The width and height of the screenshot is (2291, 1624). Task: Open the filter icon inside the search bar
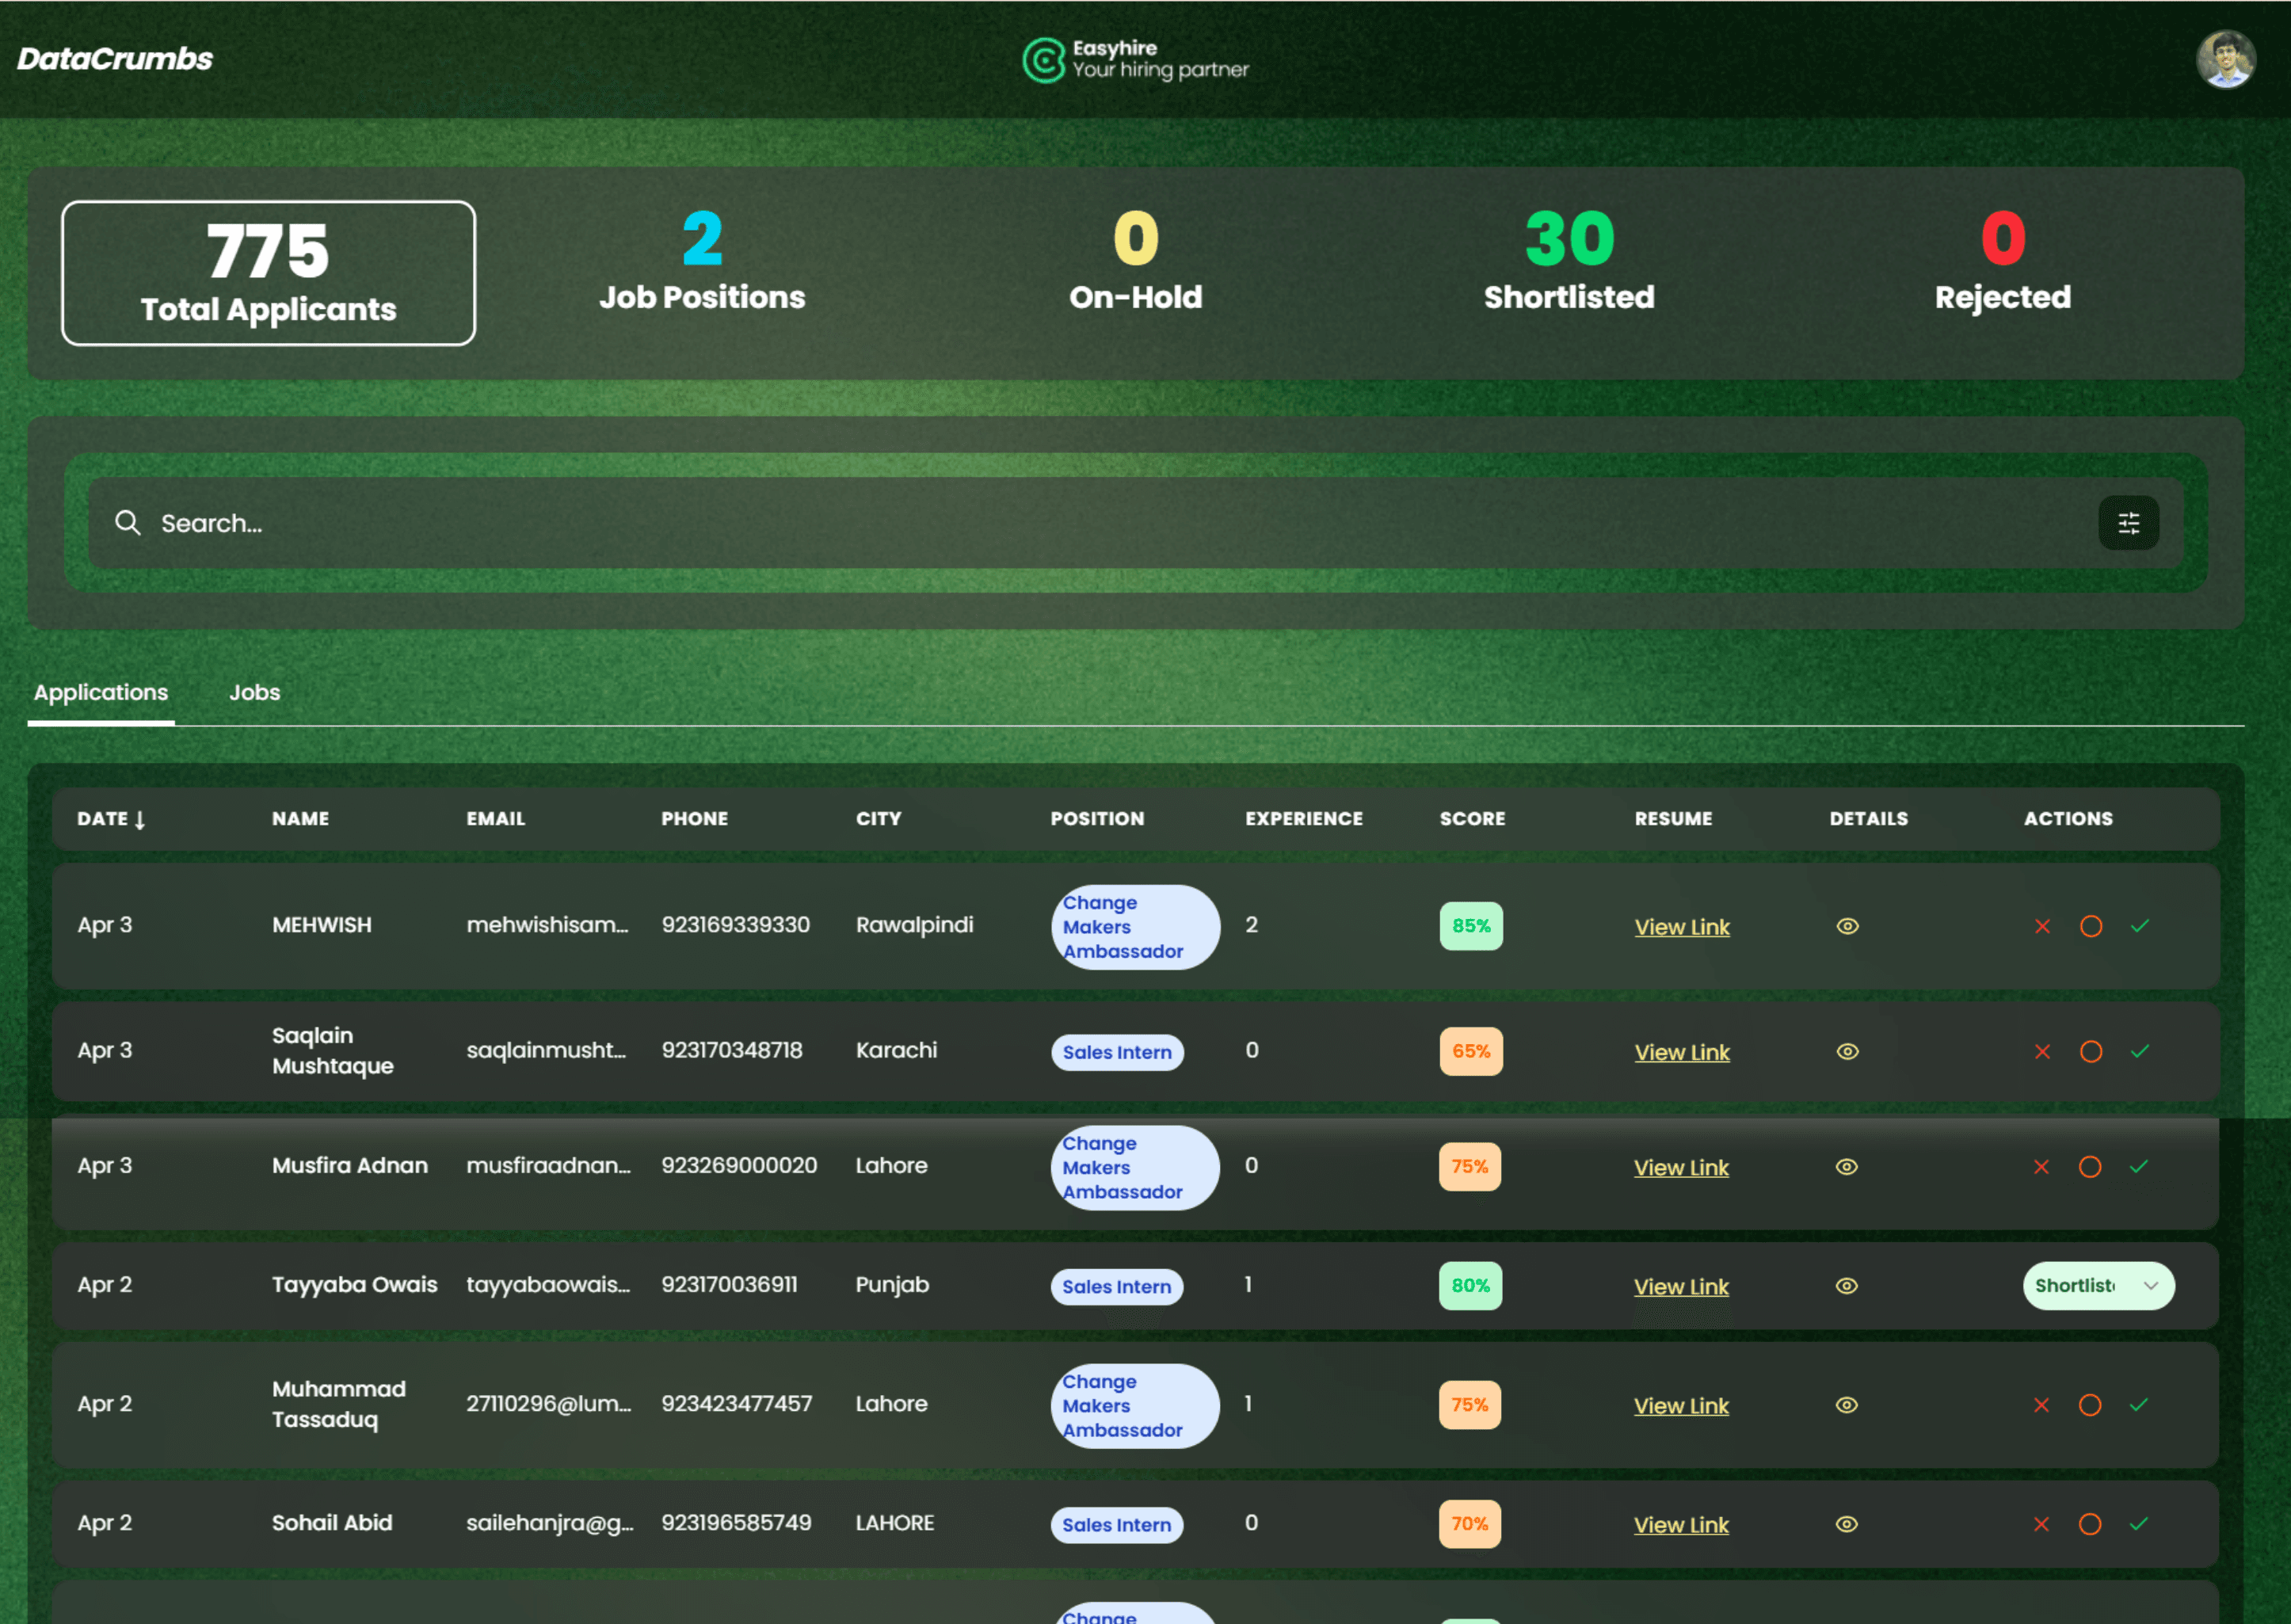click(x=2128, y=523)
